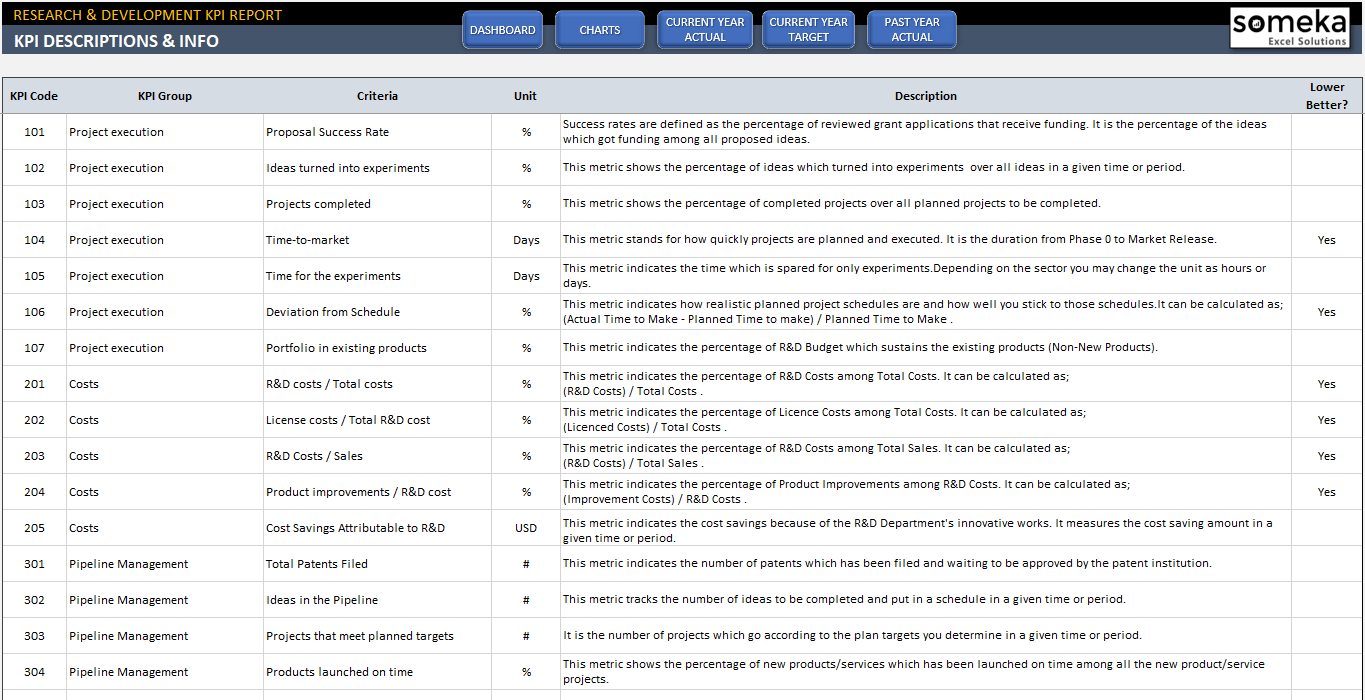View the Current Year Target report
Image resolution: width=1365 pixels, height=700 pixels.
pos(807,29)
